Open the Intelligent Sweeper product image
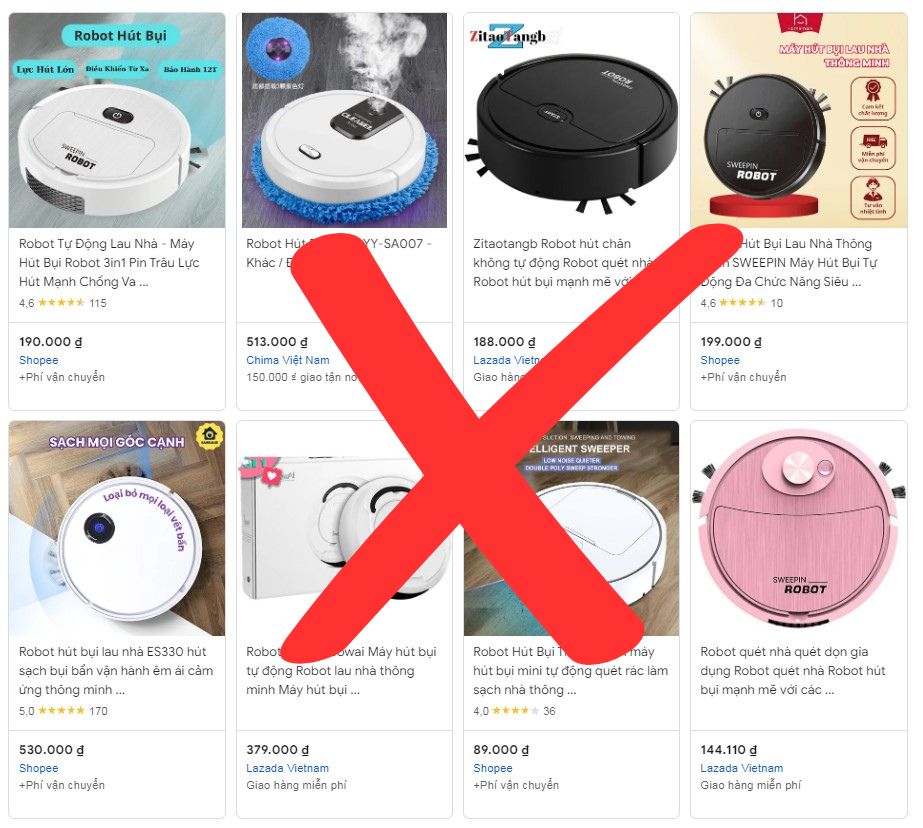This screenshot has width=923, height=828. [572, 528]
